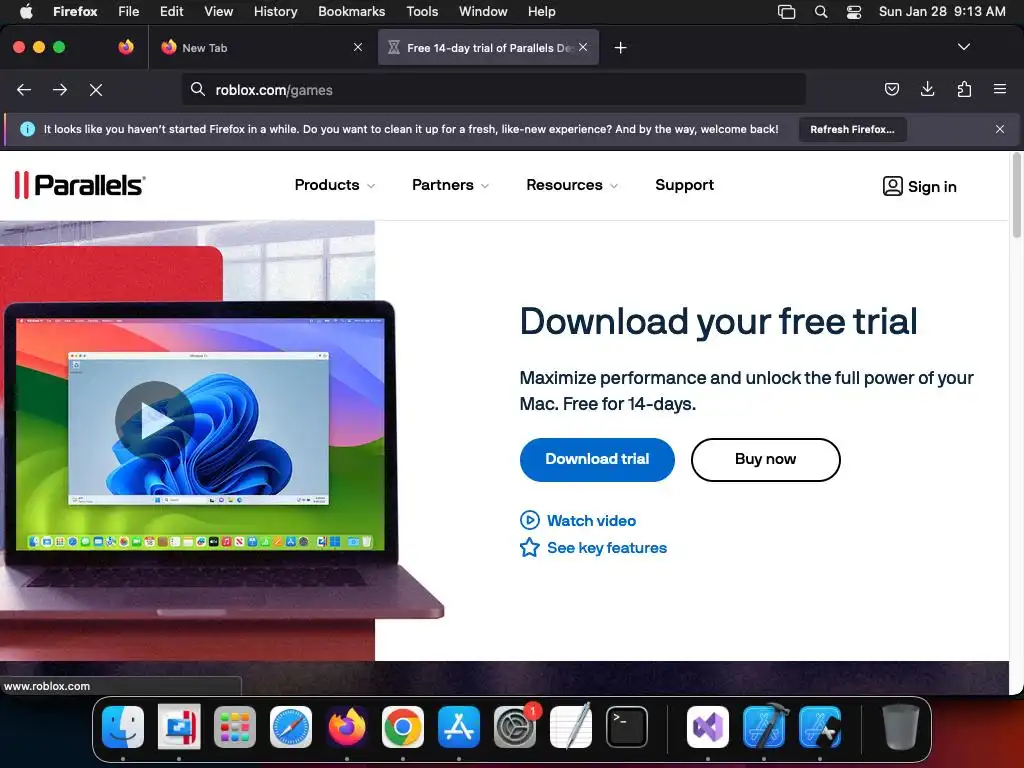Open Finder from the Dock

coord(123,727)
